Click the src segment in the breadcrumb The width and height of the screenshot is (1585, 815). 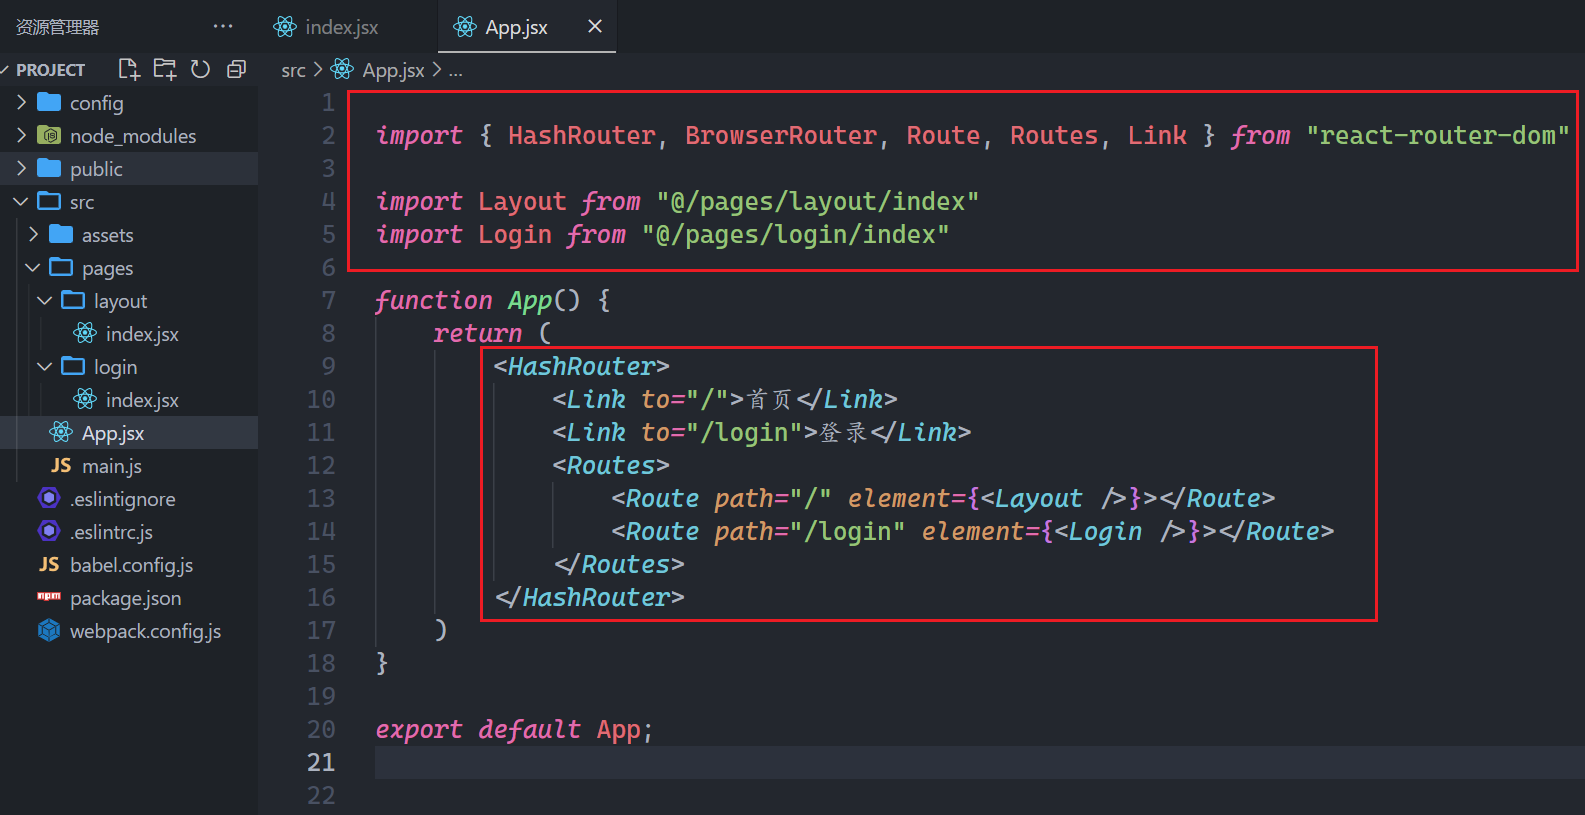293,71
